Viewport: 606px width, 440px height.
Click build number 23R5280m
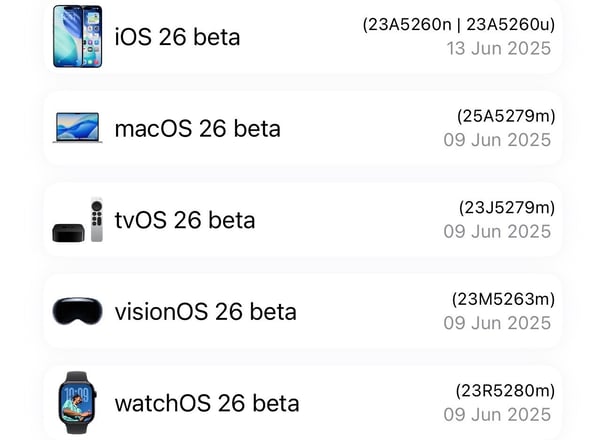[x=505, y=391]
